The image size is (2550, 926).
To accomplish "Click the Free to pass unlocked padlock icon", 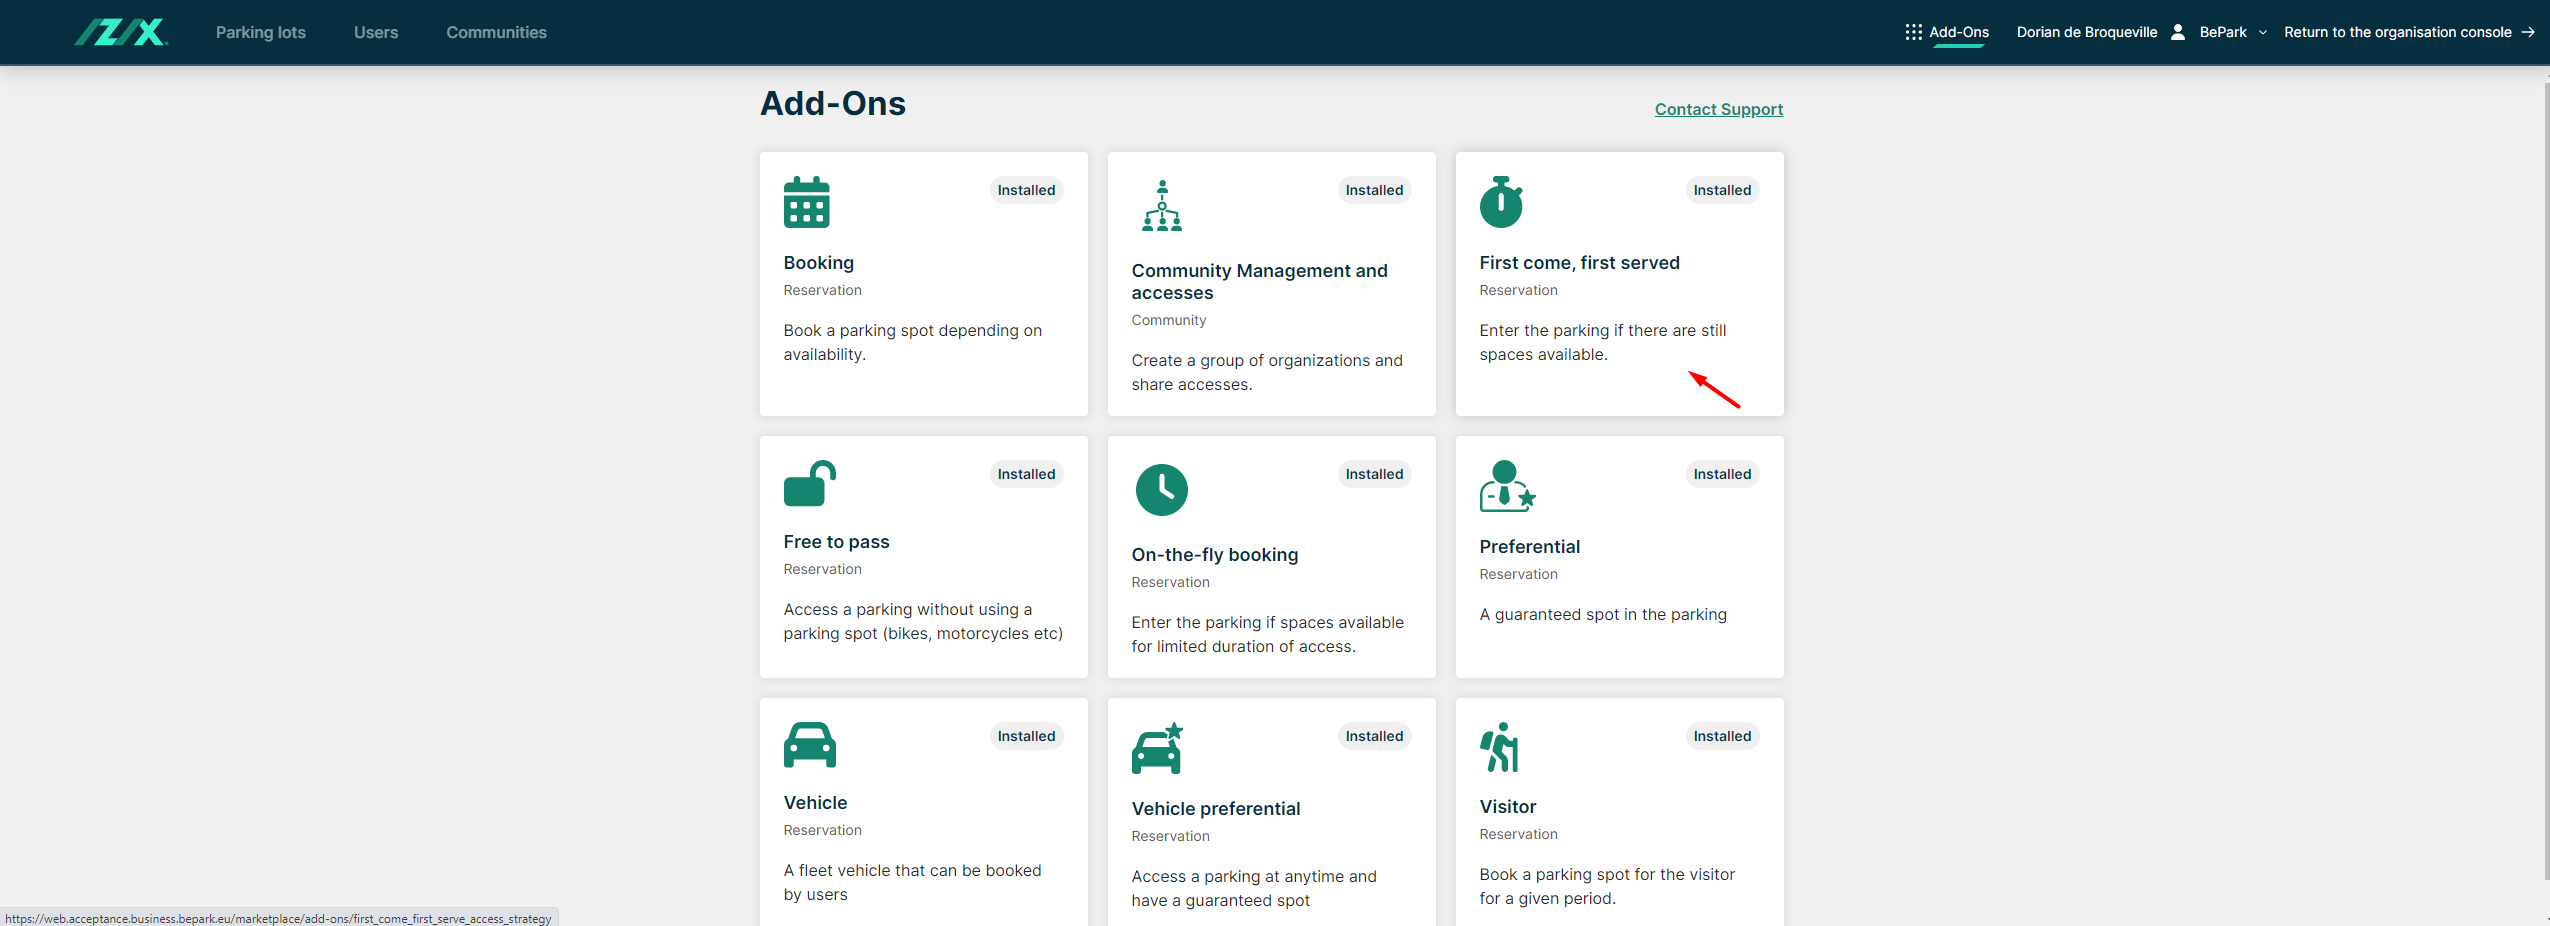I will pyautogui.click(x=809, y=483).
